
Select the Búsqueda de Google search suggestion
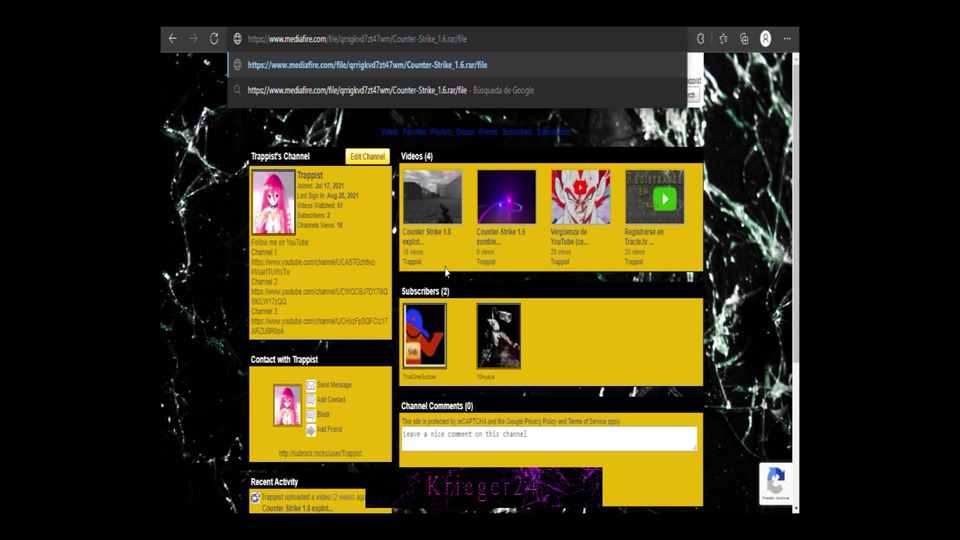coord(457,91)
